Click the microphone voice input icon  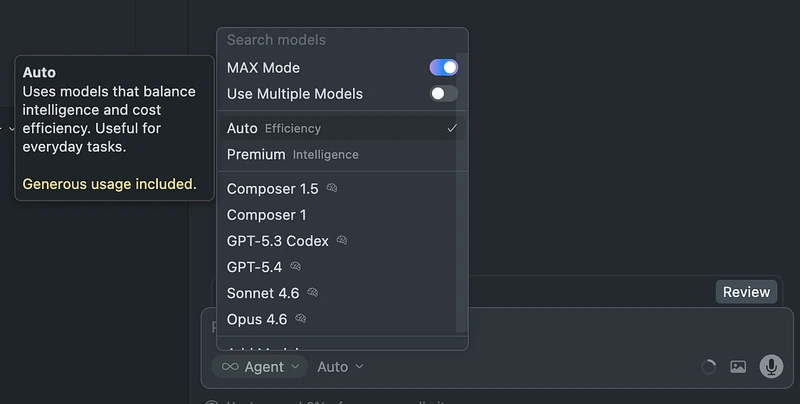pos(771,366)
